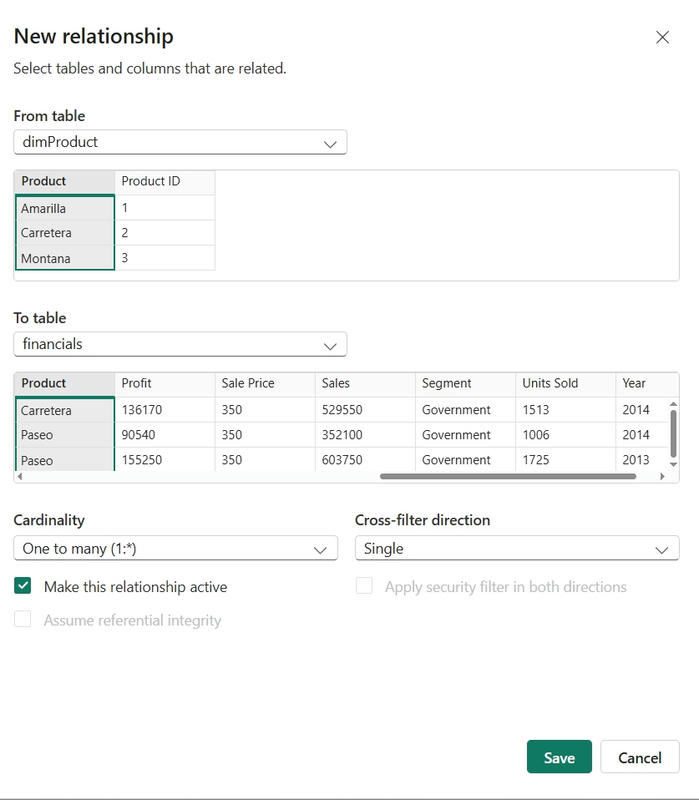Screen dimensions: 699x800
Task: Click the Cancel button
Action: (x=639, y=757)
